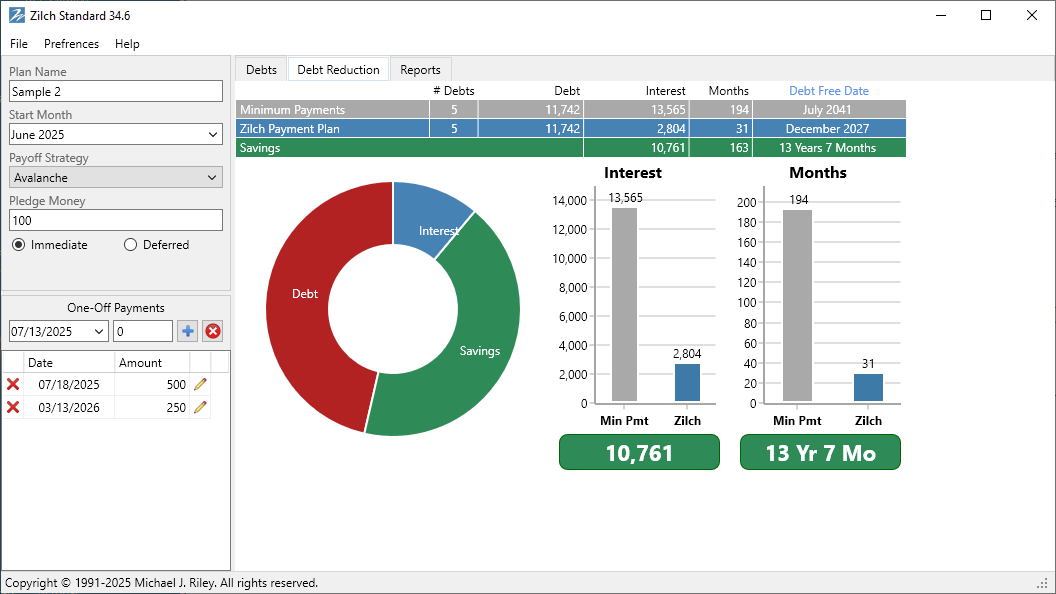Screen dimensions: 1056x594
Task: Click the 07/18/2025 date cell
Action: [x=69, y=385]
